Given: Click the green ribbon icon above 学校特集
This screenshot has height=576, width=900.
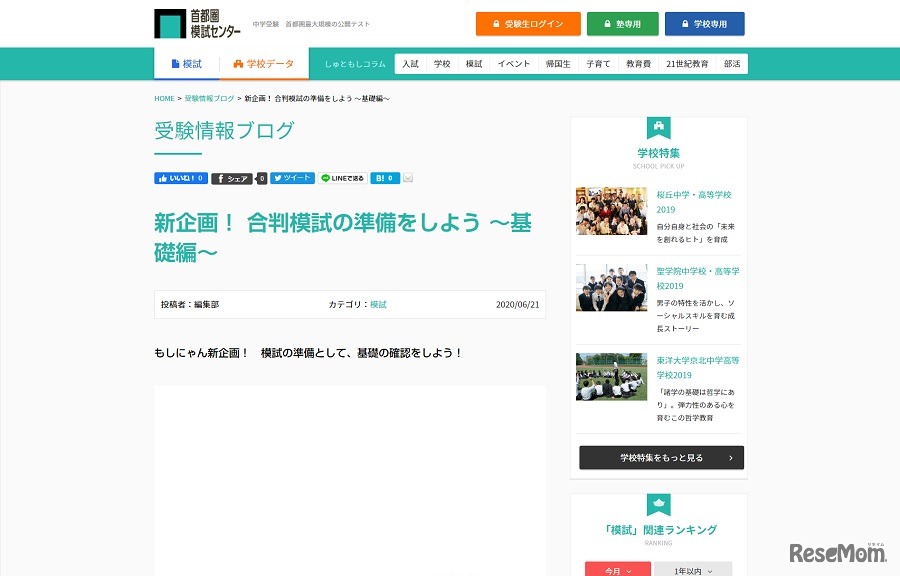Looking at the screenshot, I should click(x=658, y=127).
